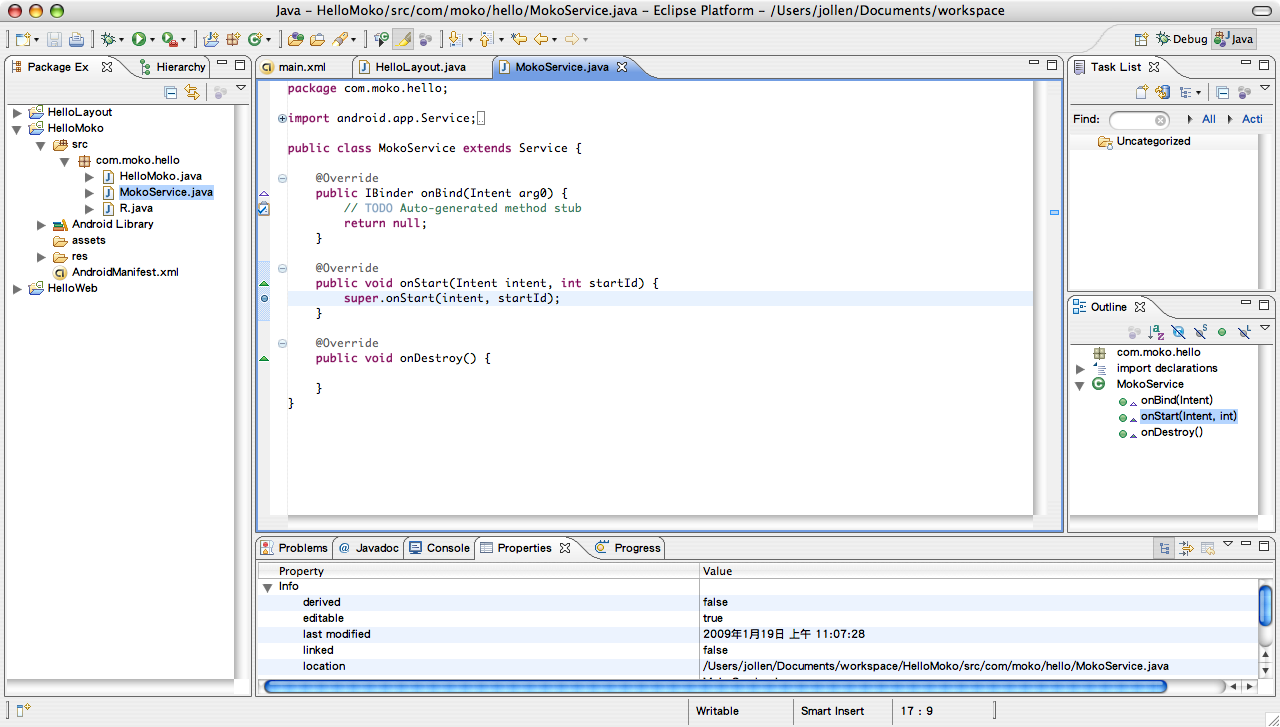Clear the Task List Find field

click(1160, 120)
